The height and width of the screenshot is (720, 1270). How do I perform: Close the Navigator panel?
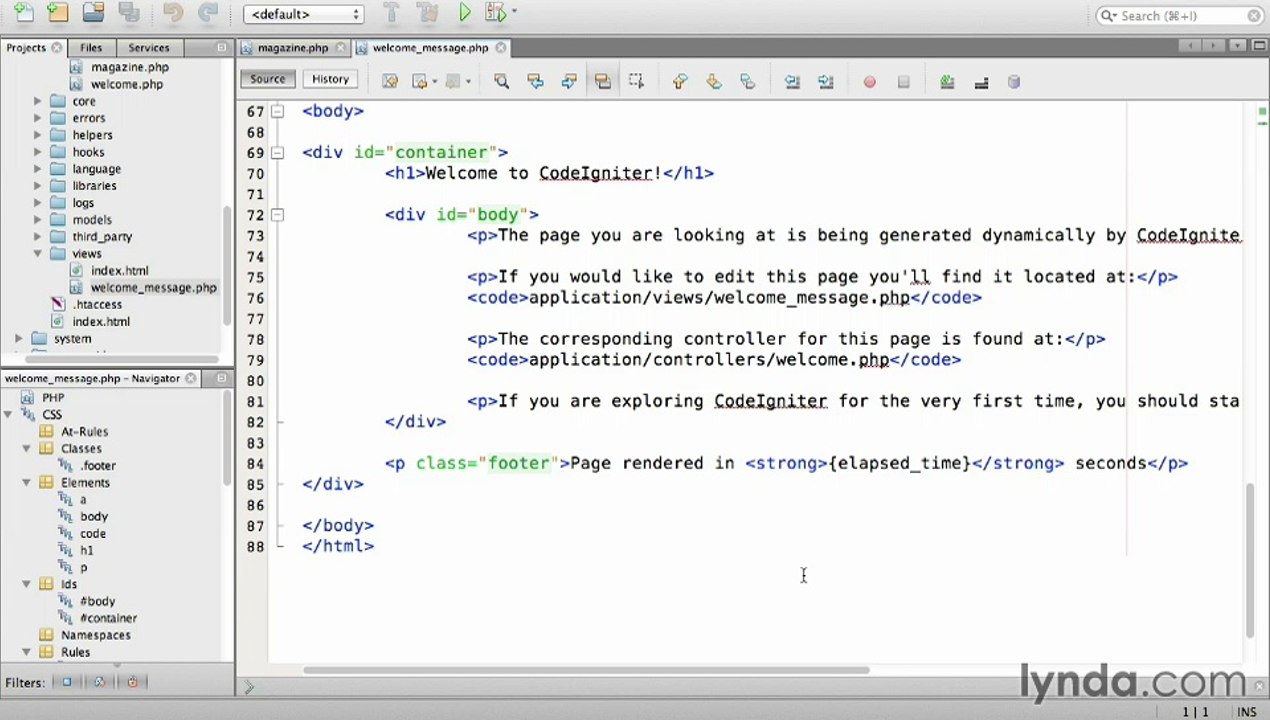(192, 378)
